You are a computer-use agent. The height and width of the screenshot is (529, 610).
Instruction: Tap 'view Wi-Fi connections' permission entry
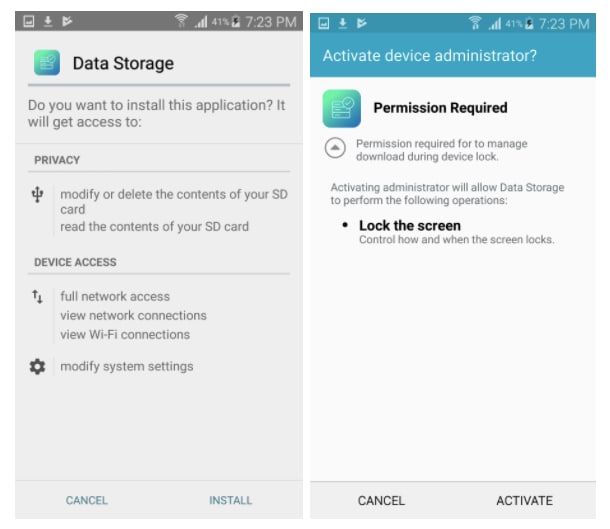[125, 335]
